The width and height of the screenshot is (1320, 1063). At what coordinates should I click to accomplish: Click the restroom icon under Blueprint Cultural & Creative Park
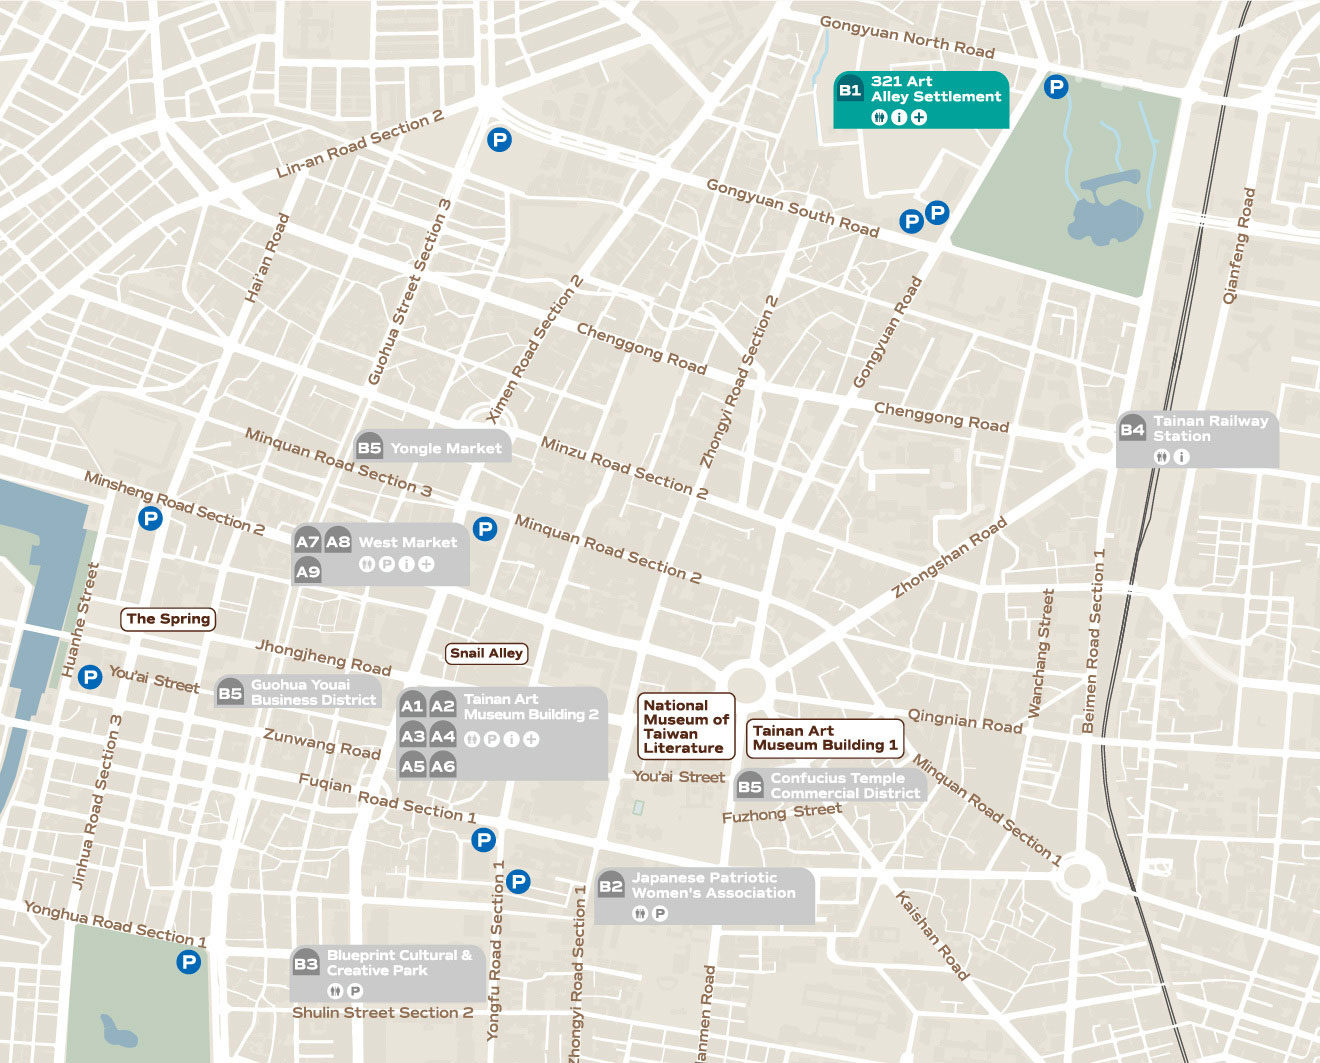click(335, 991)
